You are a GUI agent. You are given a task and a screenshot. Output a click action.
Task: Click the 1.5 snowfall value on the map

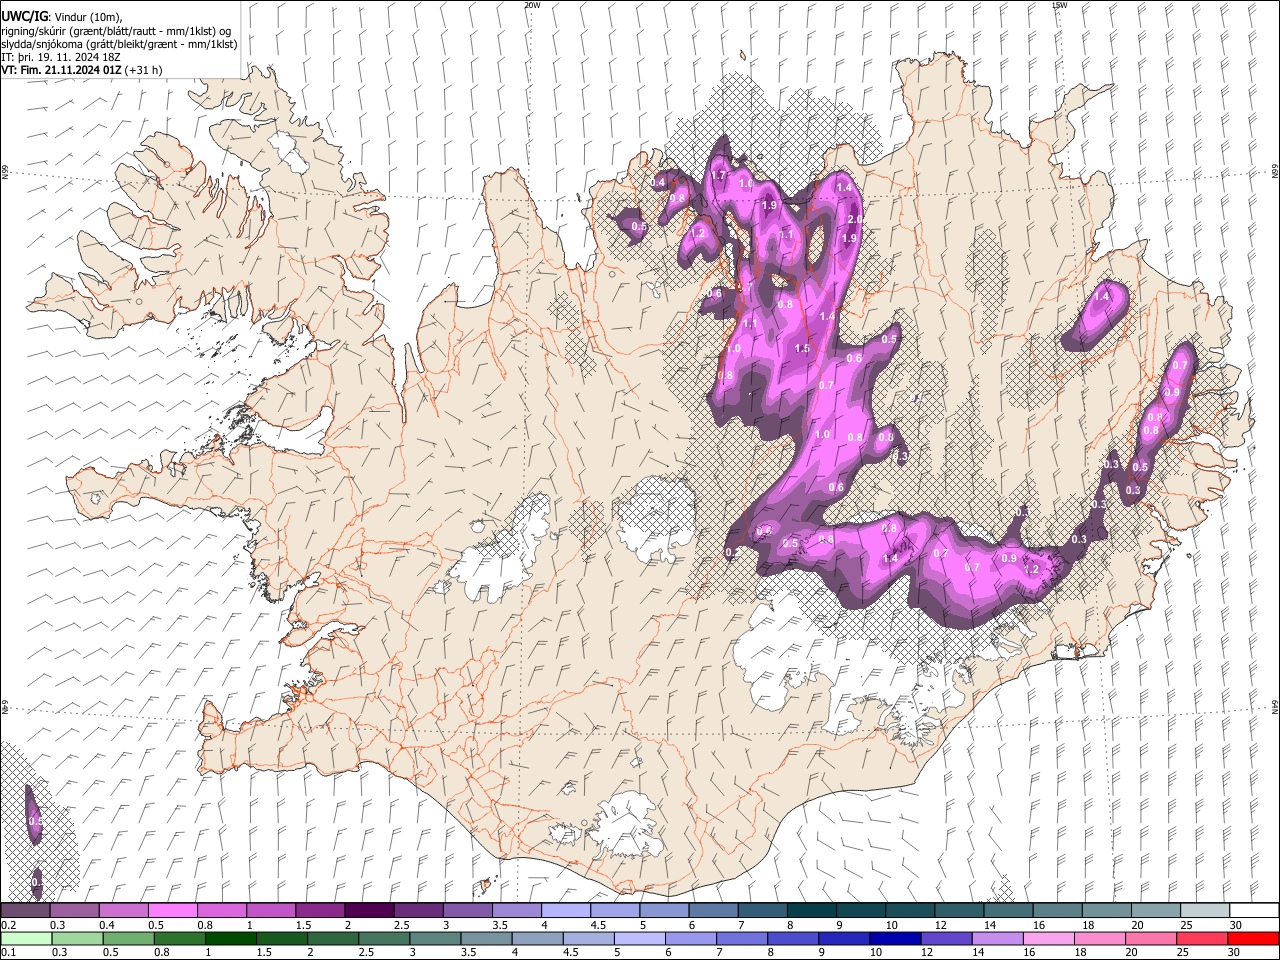coord(801,348)
